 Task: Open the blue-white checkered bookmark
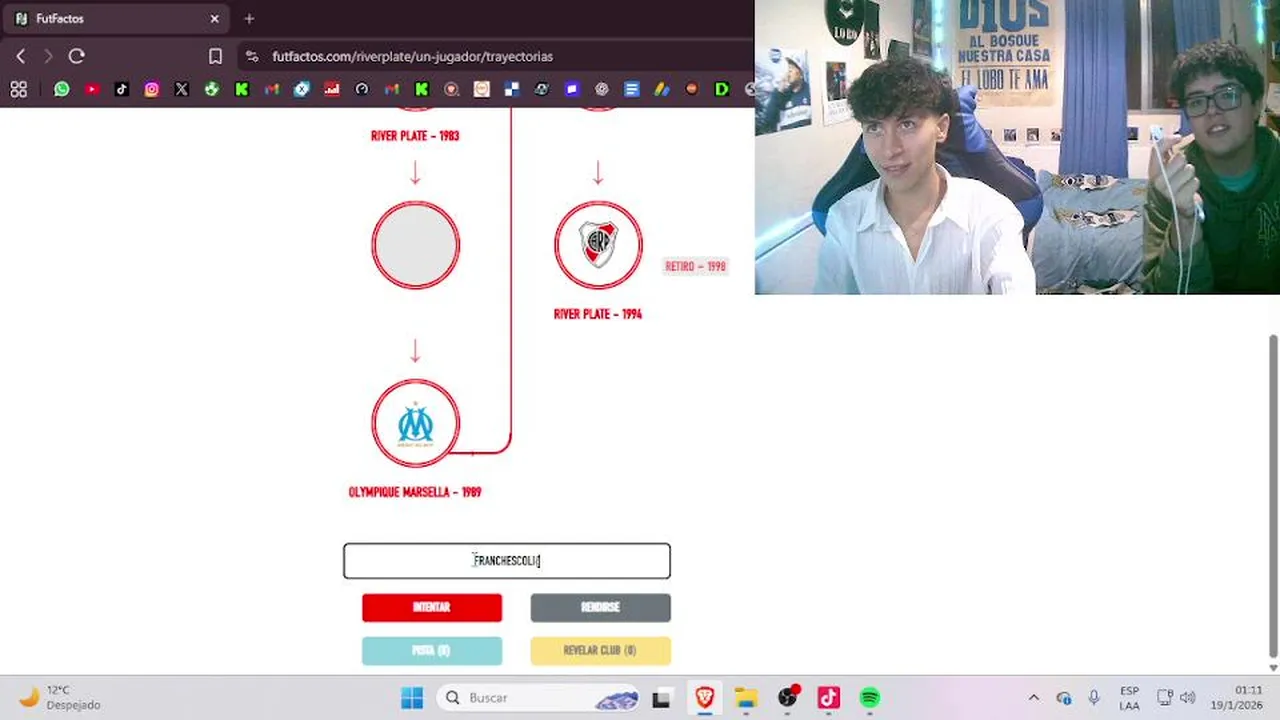[512, 89]
